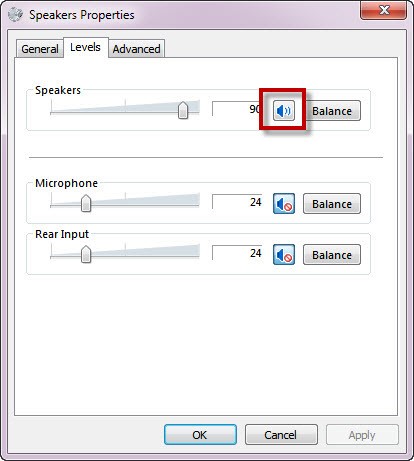Click the Rear Input level value field
This screenshot has height=461, width=414.
tap(237, 253)
